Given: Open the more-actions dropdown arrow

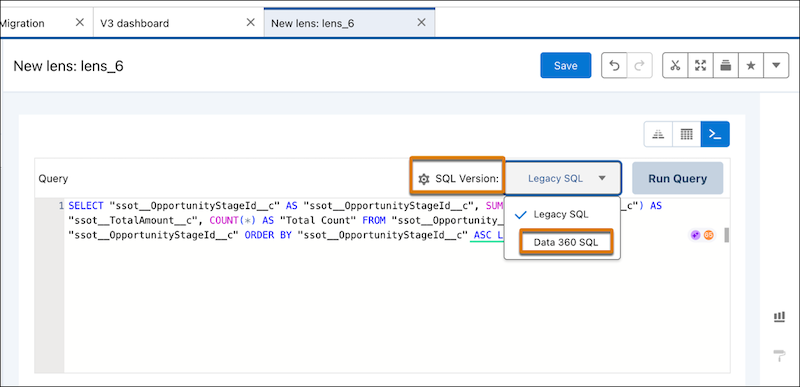Looking at the screenshot, I should click(776, 65).
